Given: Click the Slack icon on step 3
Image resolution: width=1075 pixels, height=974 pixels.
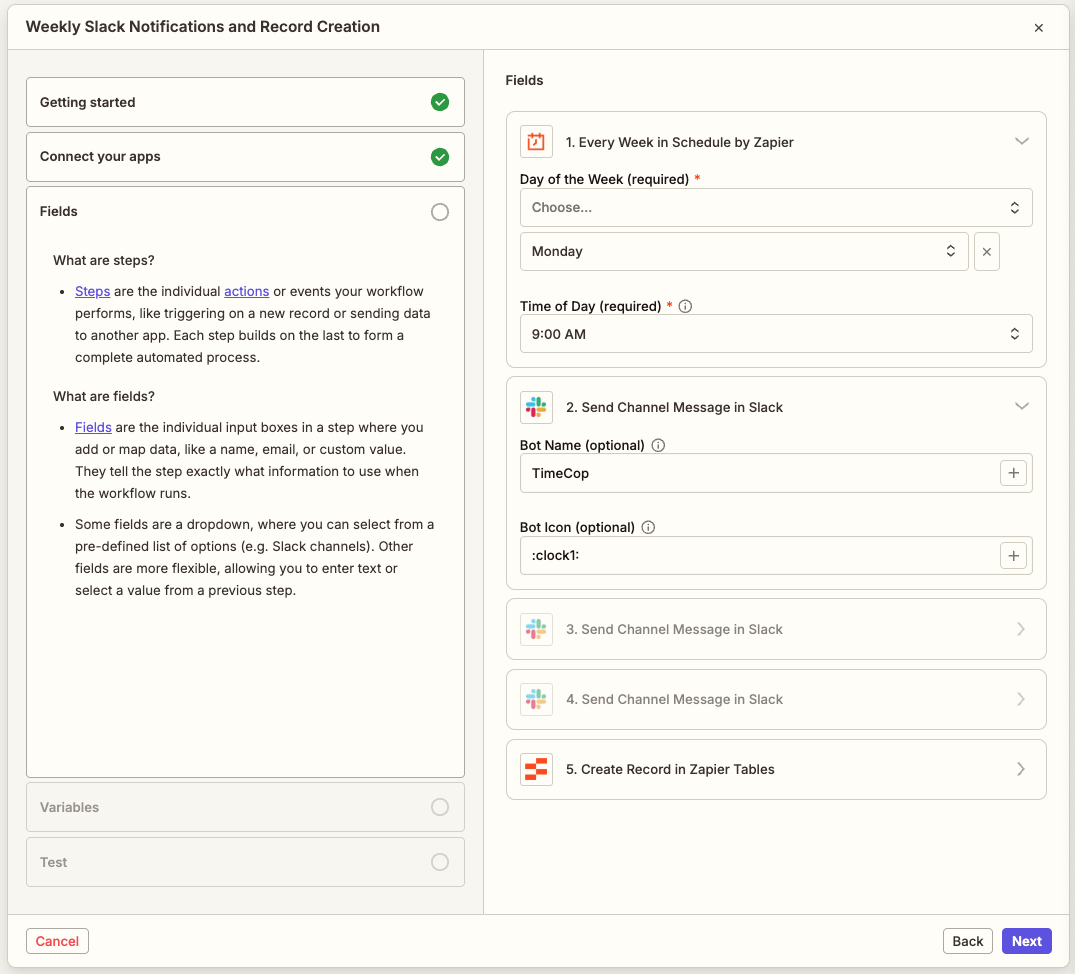Looking at the screenshot, I should pyautogui.click(x=536, y=629).
